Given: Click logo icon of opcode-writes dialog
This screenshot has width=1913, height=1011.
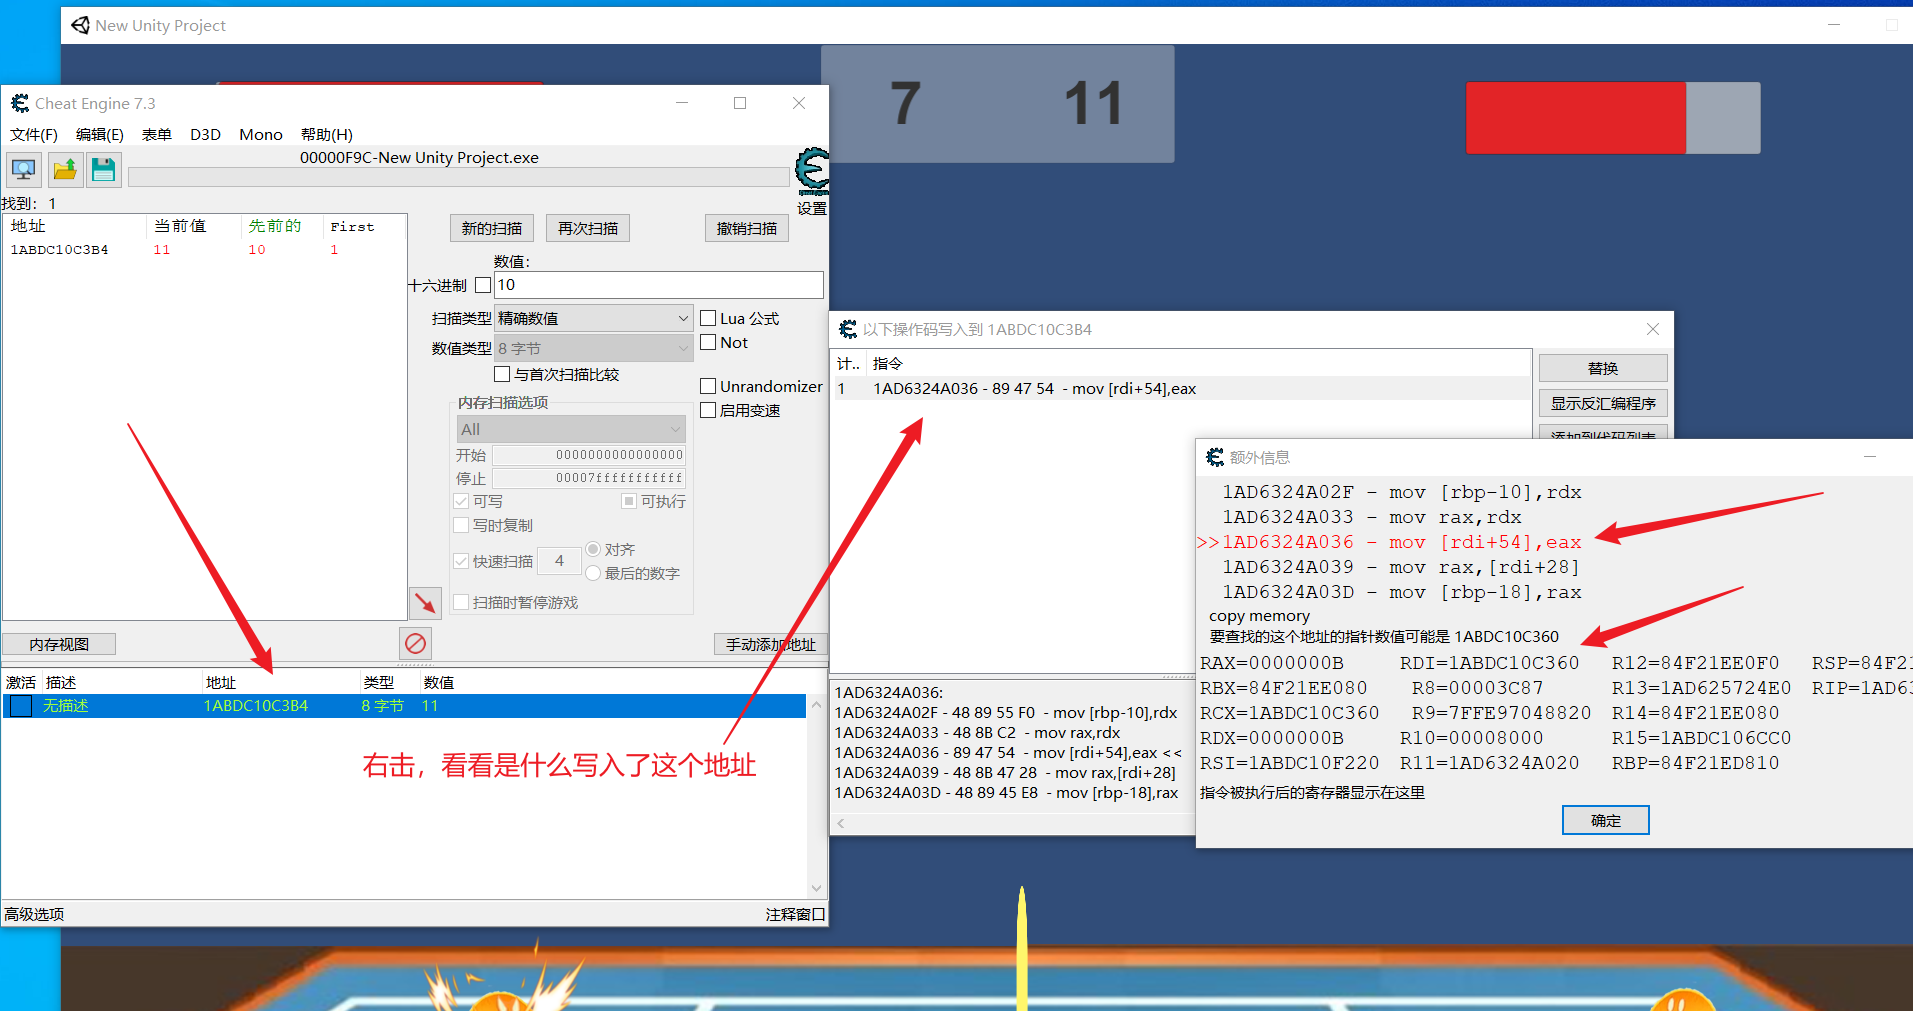Looking at the screenshot, I should click(848, 329).
